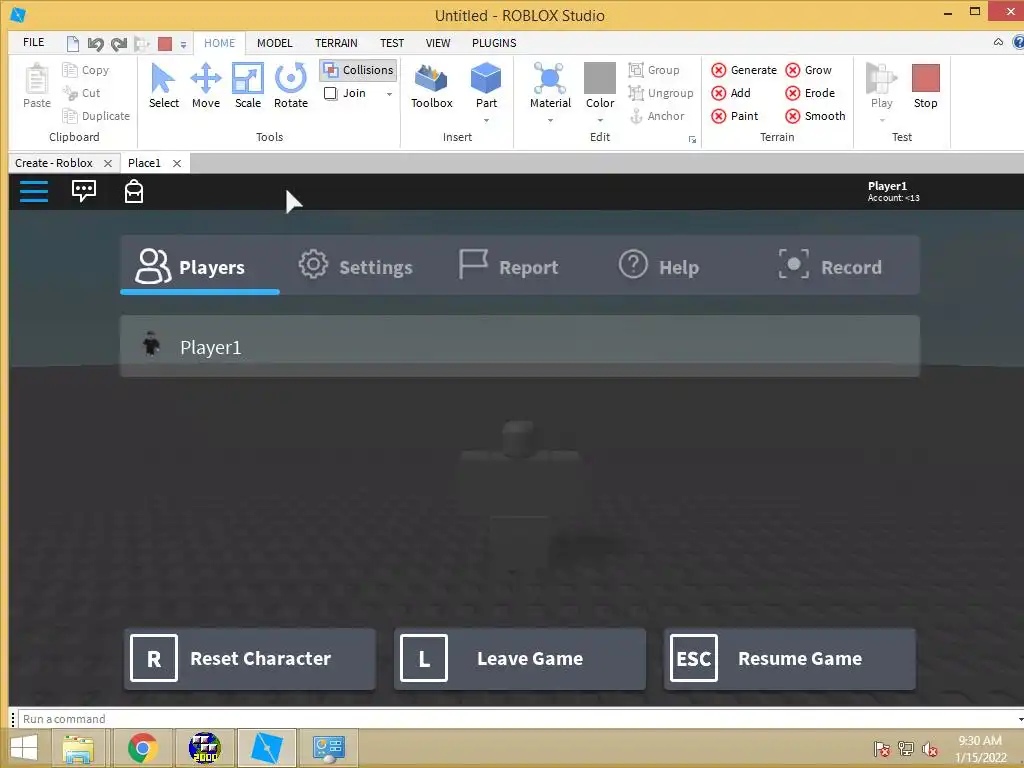This screenshot has height=768, width=1024.
Task: Expand the Join dropdown arrow
Action: click(x=389, y=94)
